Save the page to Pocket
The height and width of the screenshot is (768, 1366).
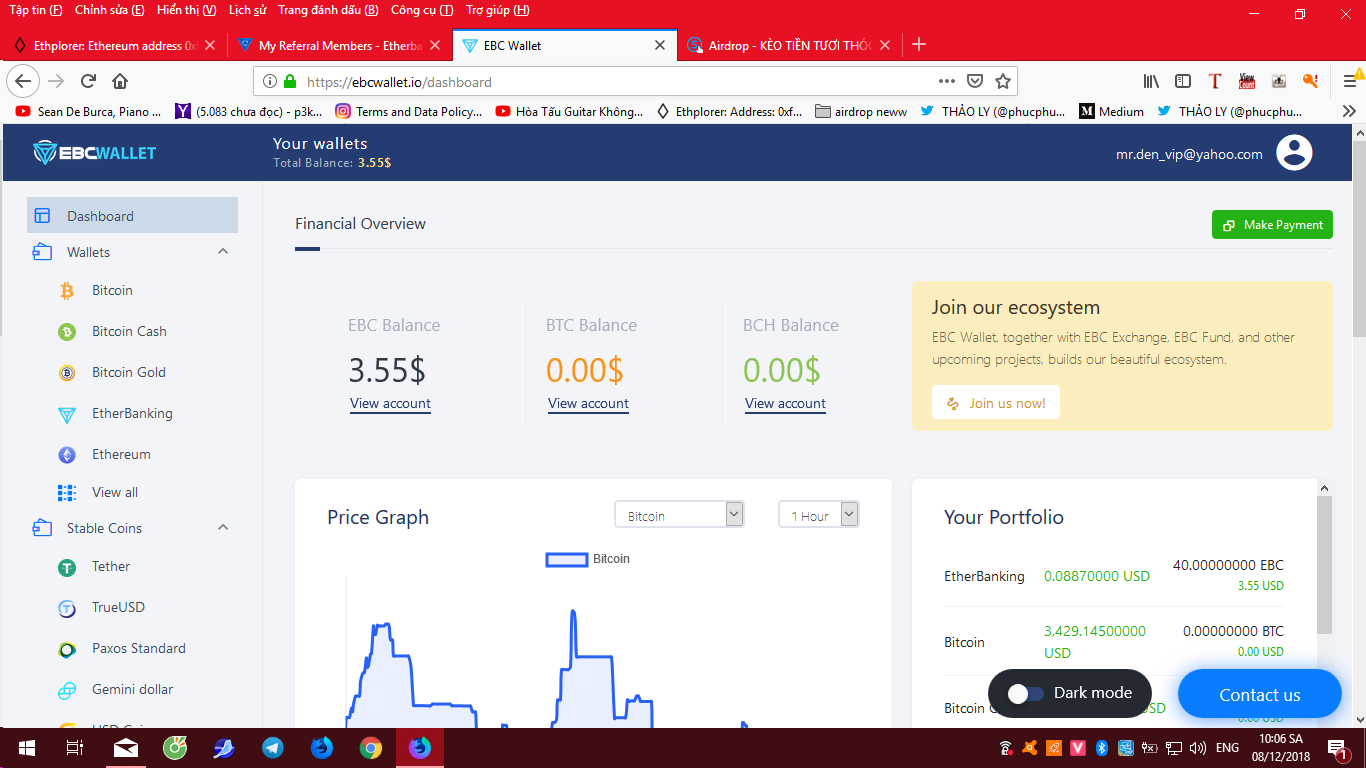pyautogui.click(x=975, y=81)
